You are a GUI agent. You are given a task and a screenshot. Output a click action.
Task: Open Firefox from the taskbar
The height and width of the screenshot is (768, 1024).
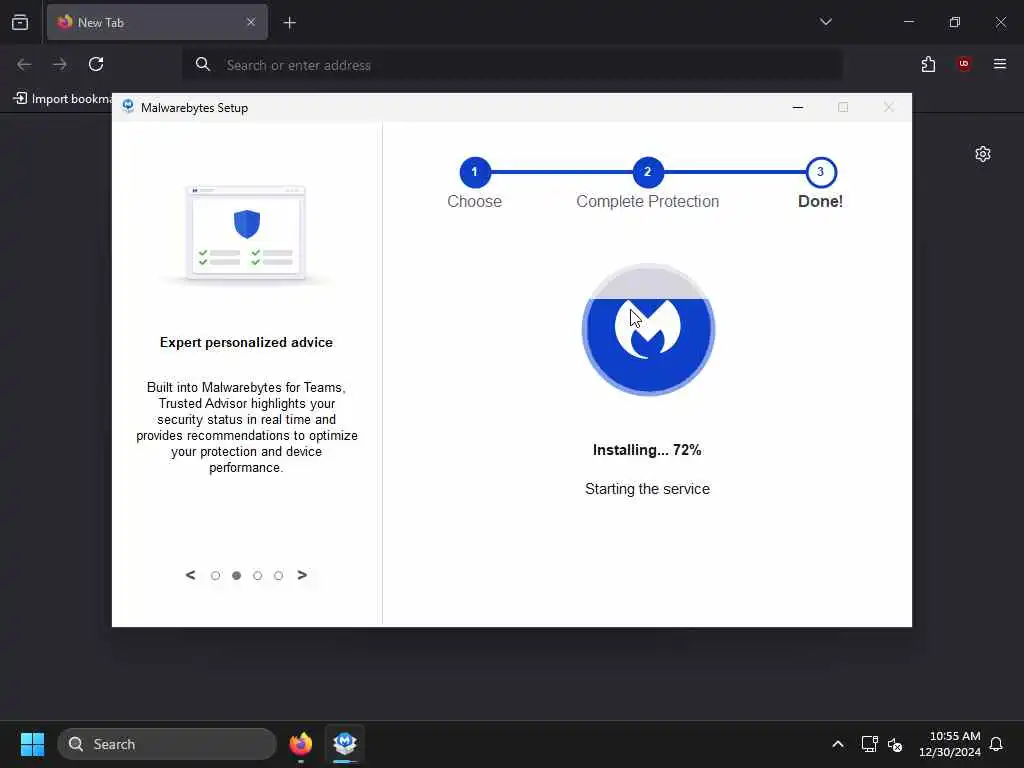[301, 744]
